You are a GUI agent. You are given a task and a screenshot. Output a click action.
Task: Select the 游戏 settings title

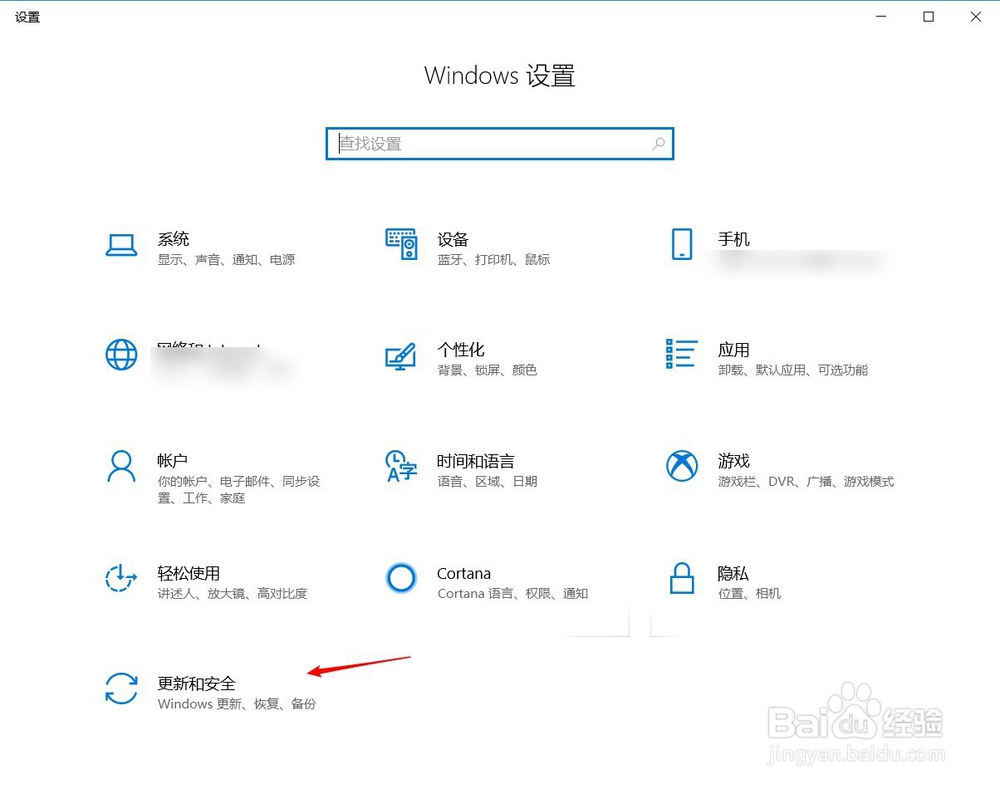[733, 461]
